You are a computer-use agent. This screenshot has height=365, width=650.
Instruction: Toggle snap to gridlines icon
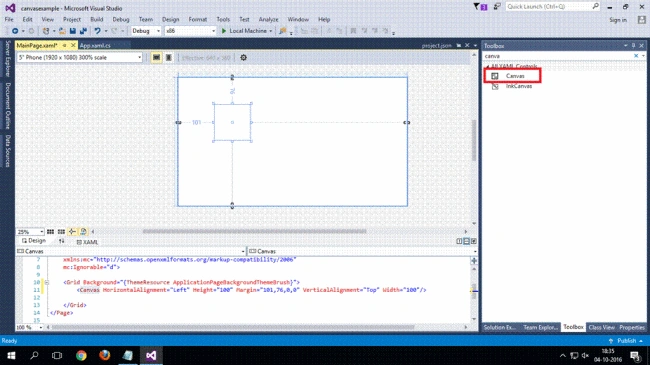pos(61,232)
